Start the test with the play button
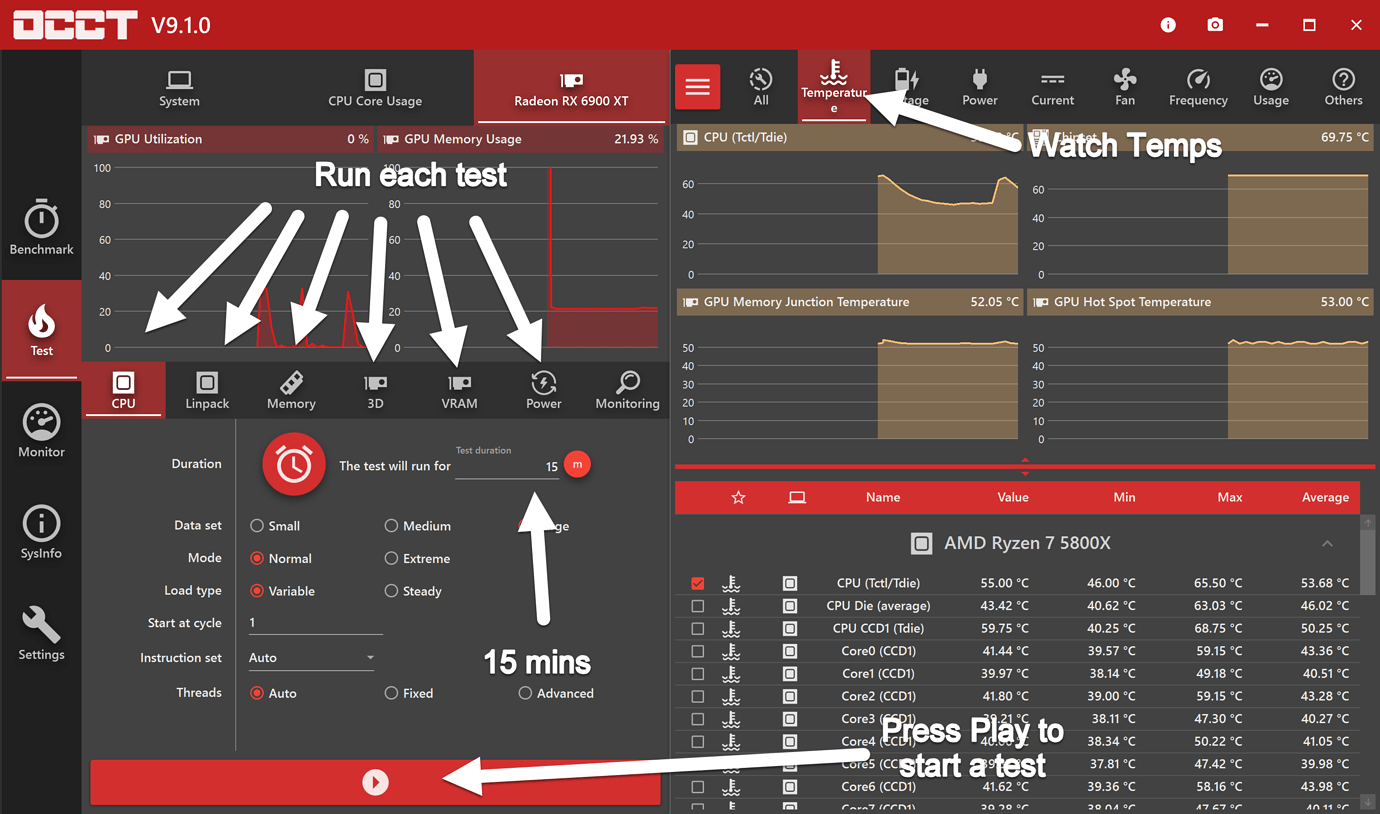 point(375,782)
